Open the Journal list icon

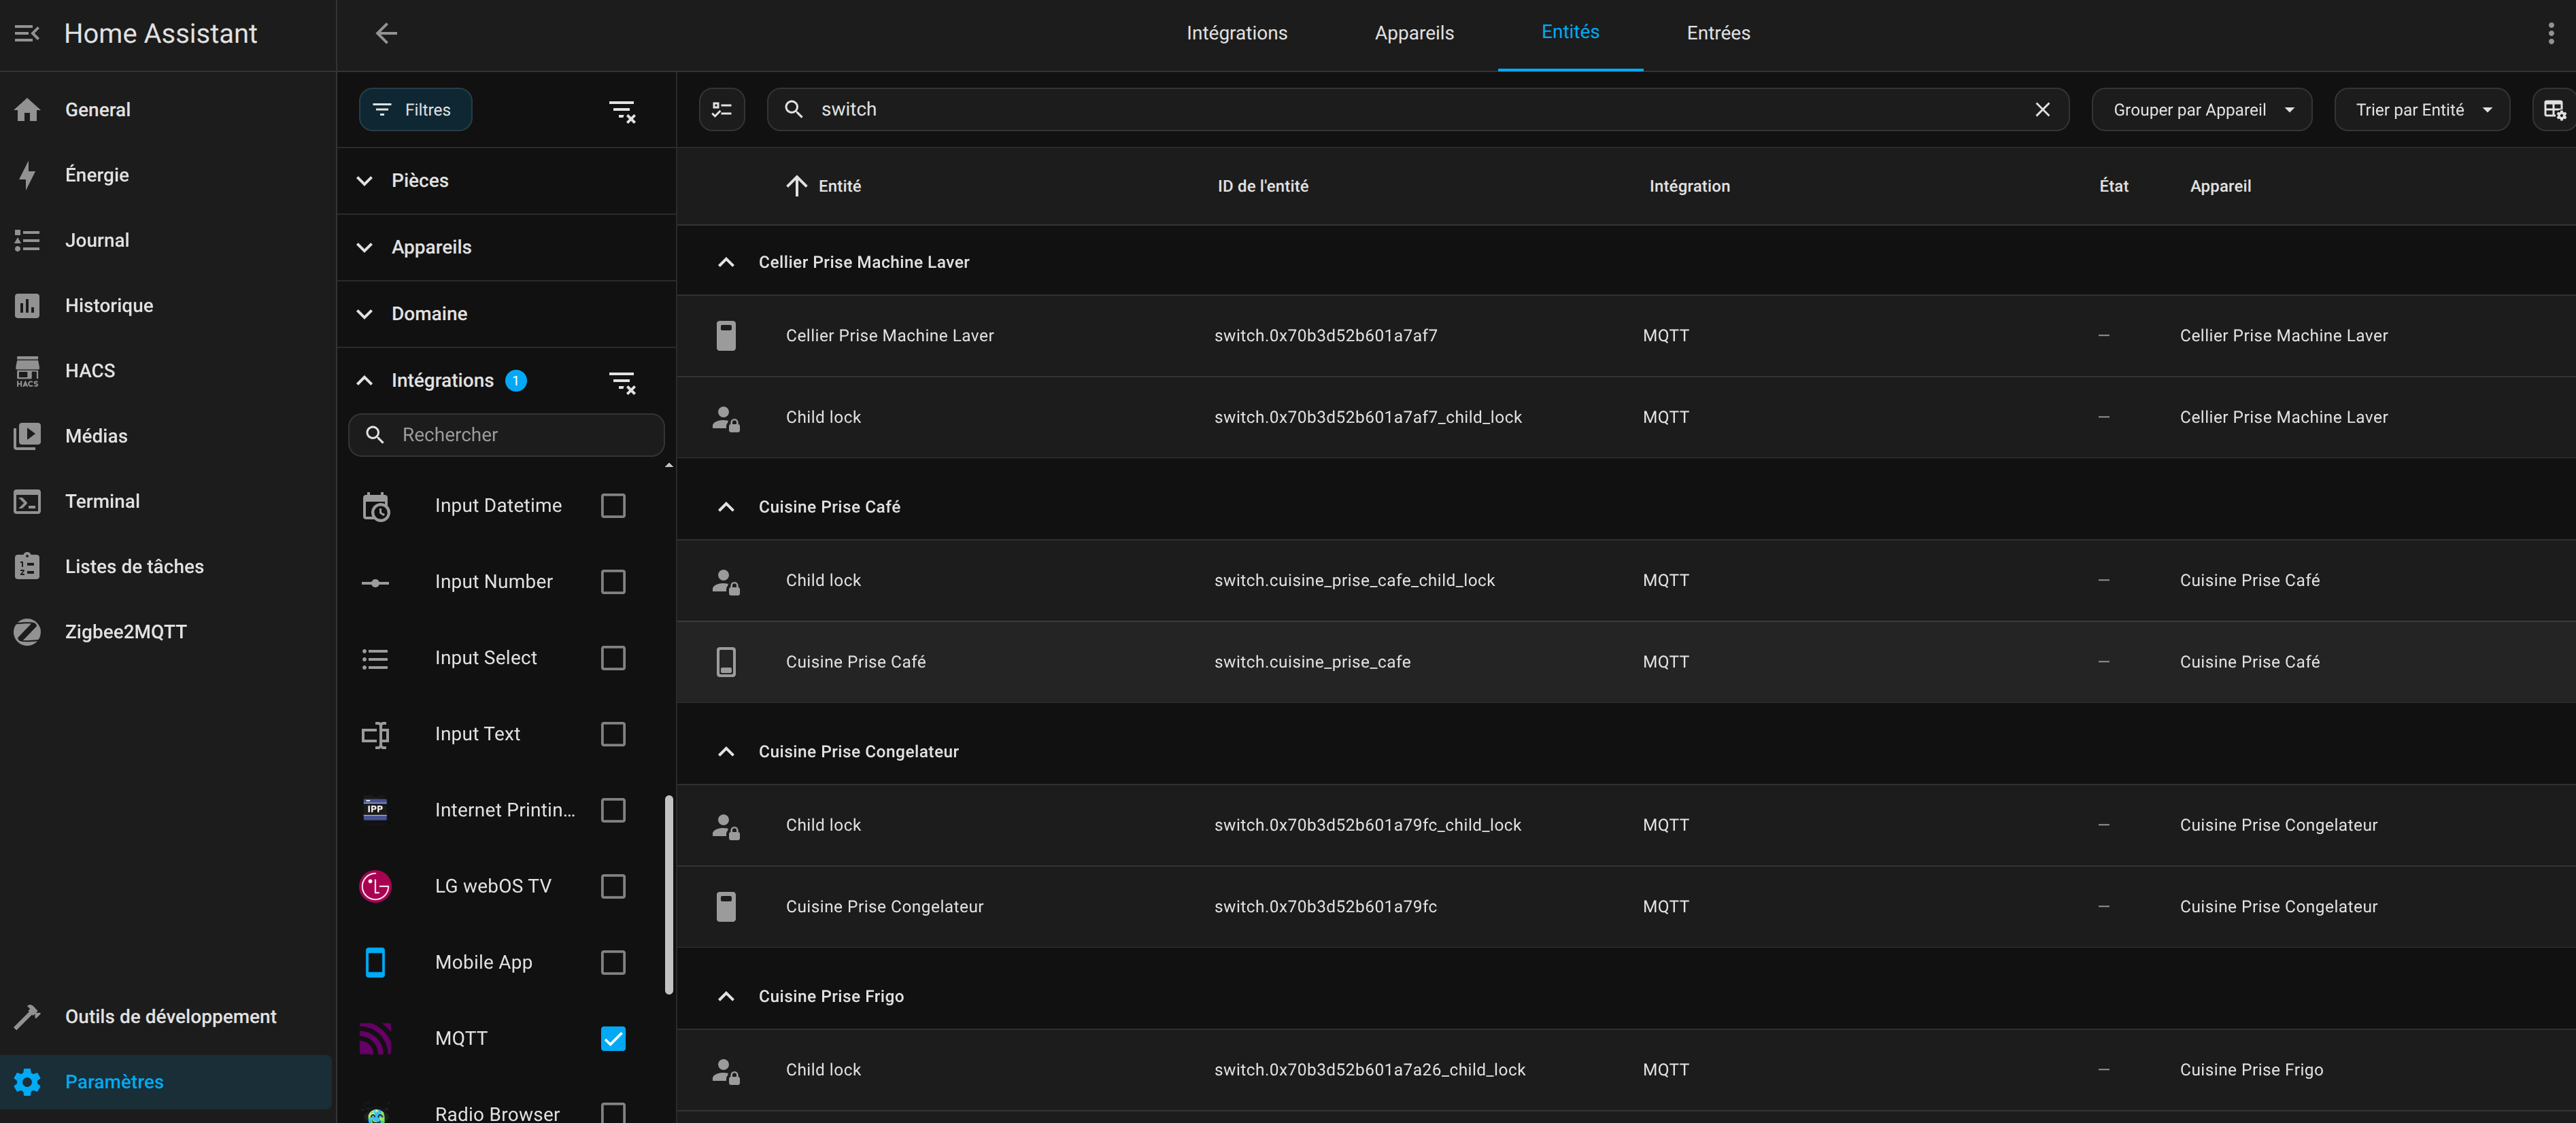coord(27,240)
